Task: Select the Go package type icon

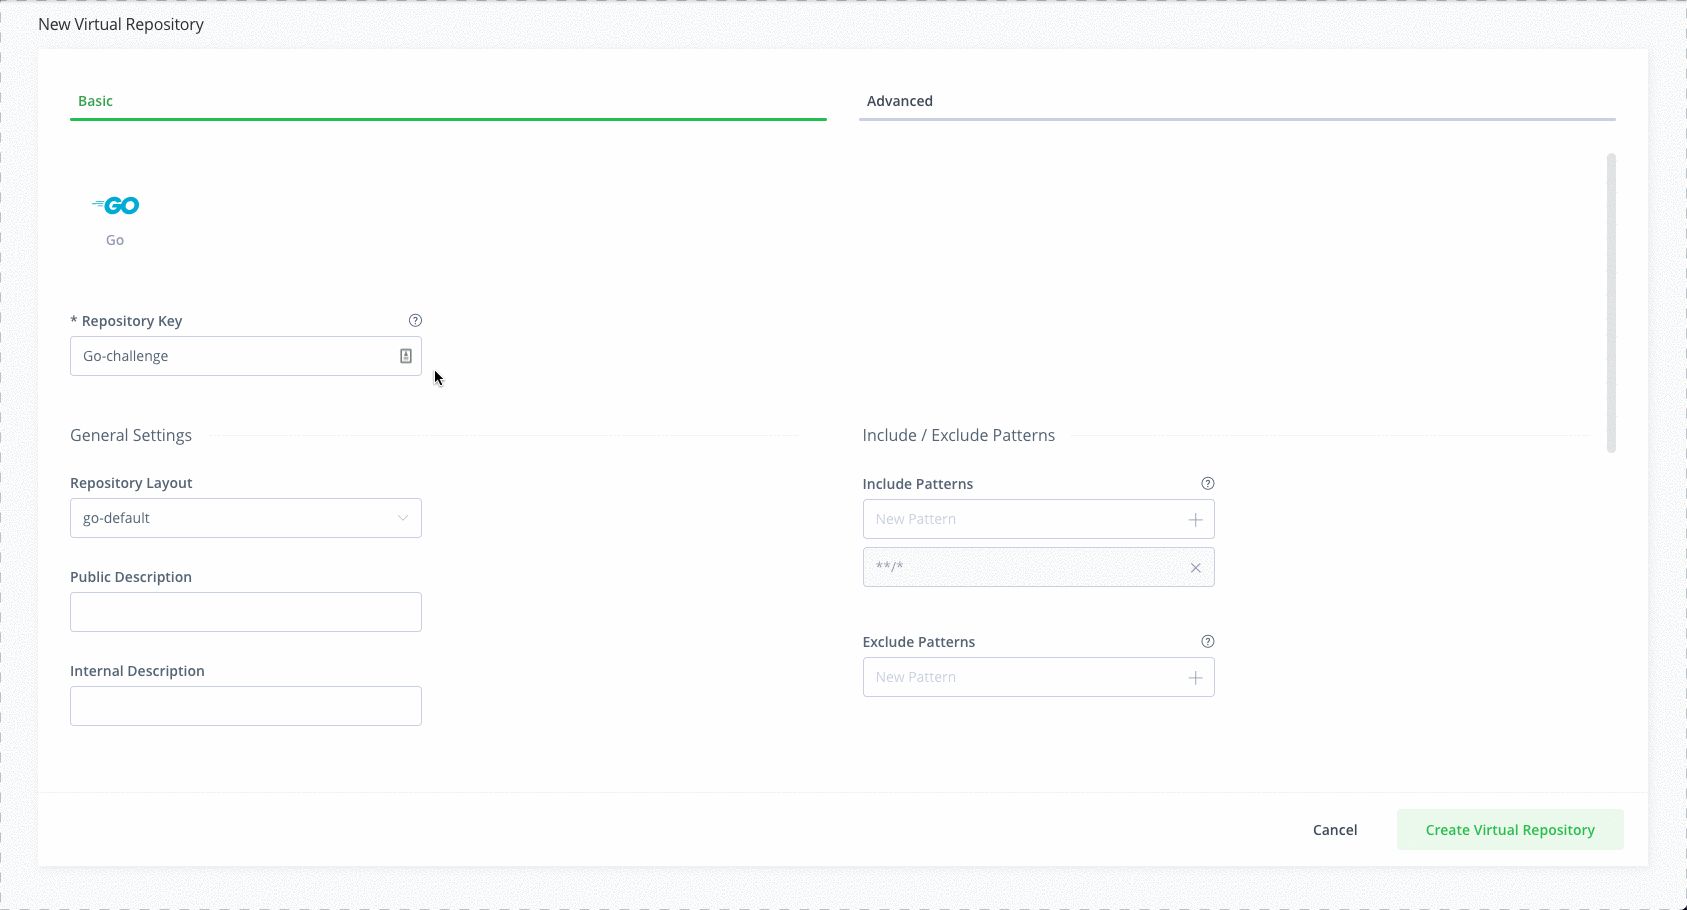Action: pyautogui.click(x=115, y=205)
